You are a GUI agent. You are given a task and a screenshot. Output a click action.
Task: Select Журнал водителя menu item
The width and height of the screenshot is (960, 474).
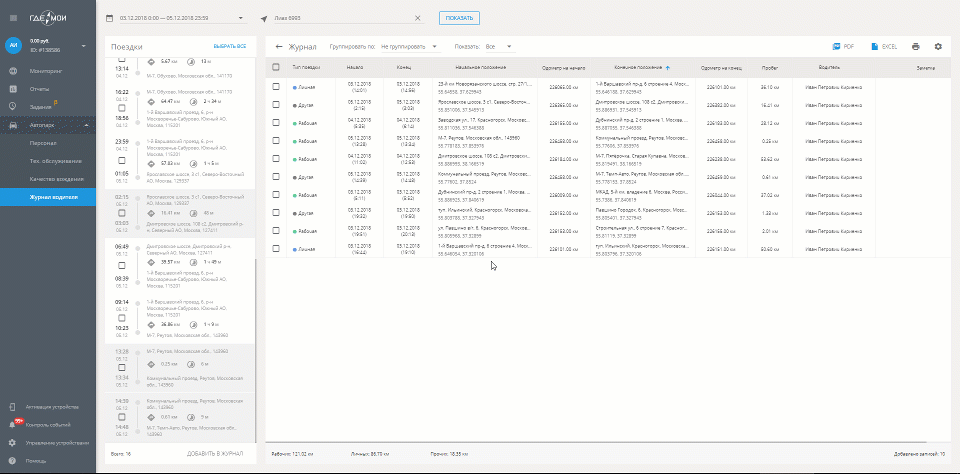48,197
